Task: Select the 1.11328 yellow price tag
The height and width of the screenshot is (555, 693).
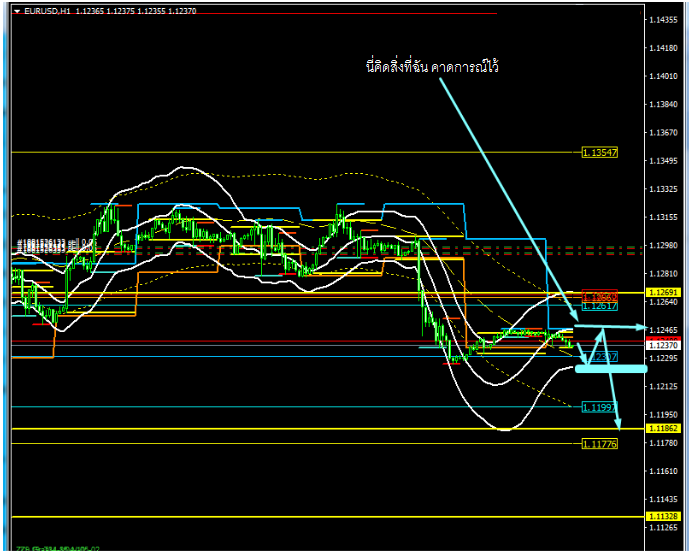Action: (x=663, y=517)
